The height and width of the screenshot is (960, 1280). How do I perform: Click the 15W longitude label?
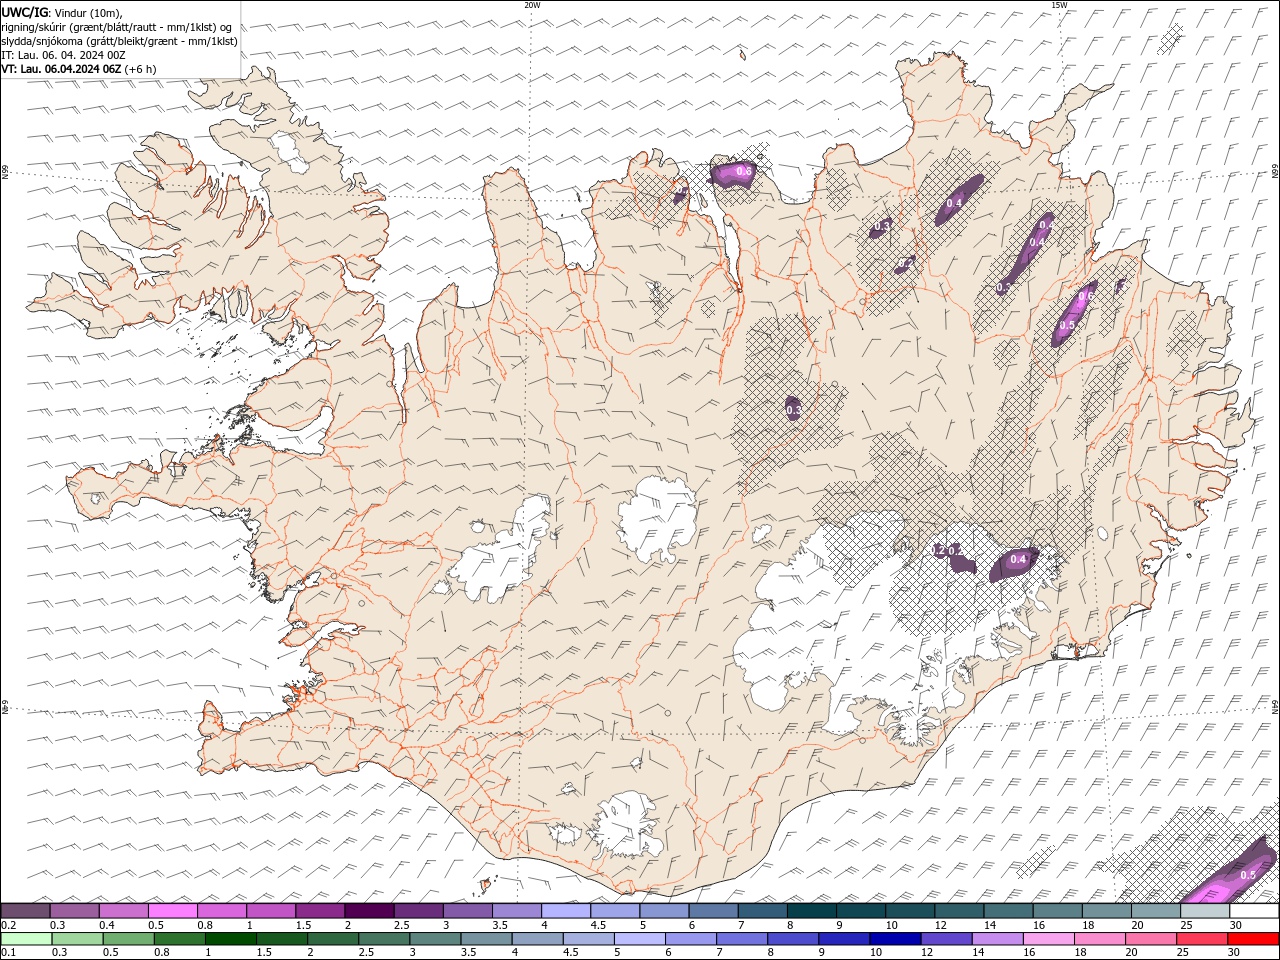pos(1059,5)
